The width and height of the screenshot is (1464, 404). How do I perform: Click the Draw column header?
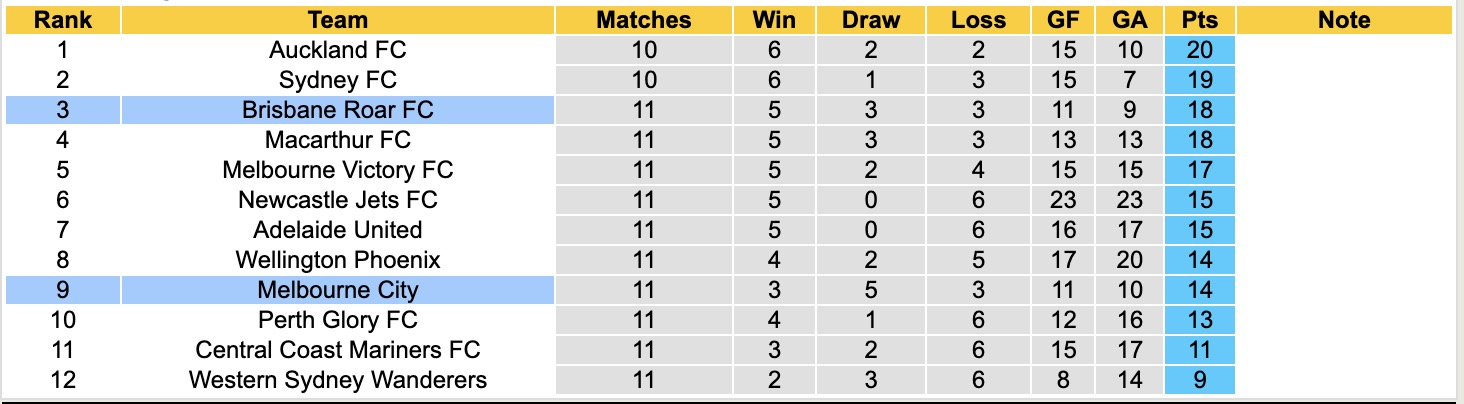(871, 20)
